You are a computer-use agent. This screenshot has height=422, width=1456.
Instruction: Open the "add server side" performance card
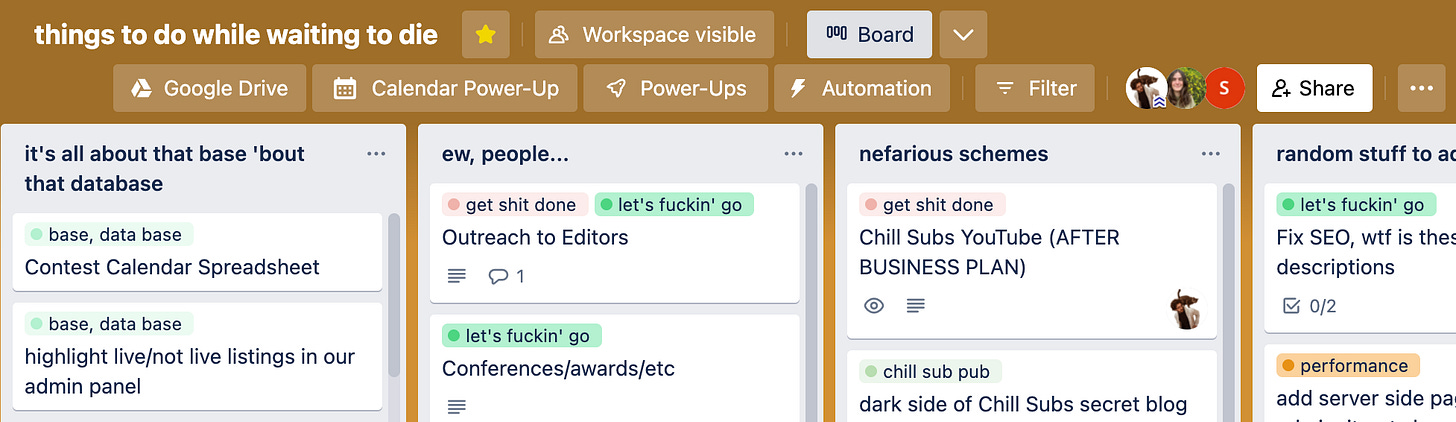click(x=1360, y=384)
